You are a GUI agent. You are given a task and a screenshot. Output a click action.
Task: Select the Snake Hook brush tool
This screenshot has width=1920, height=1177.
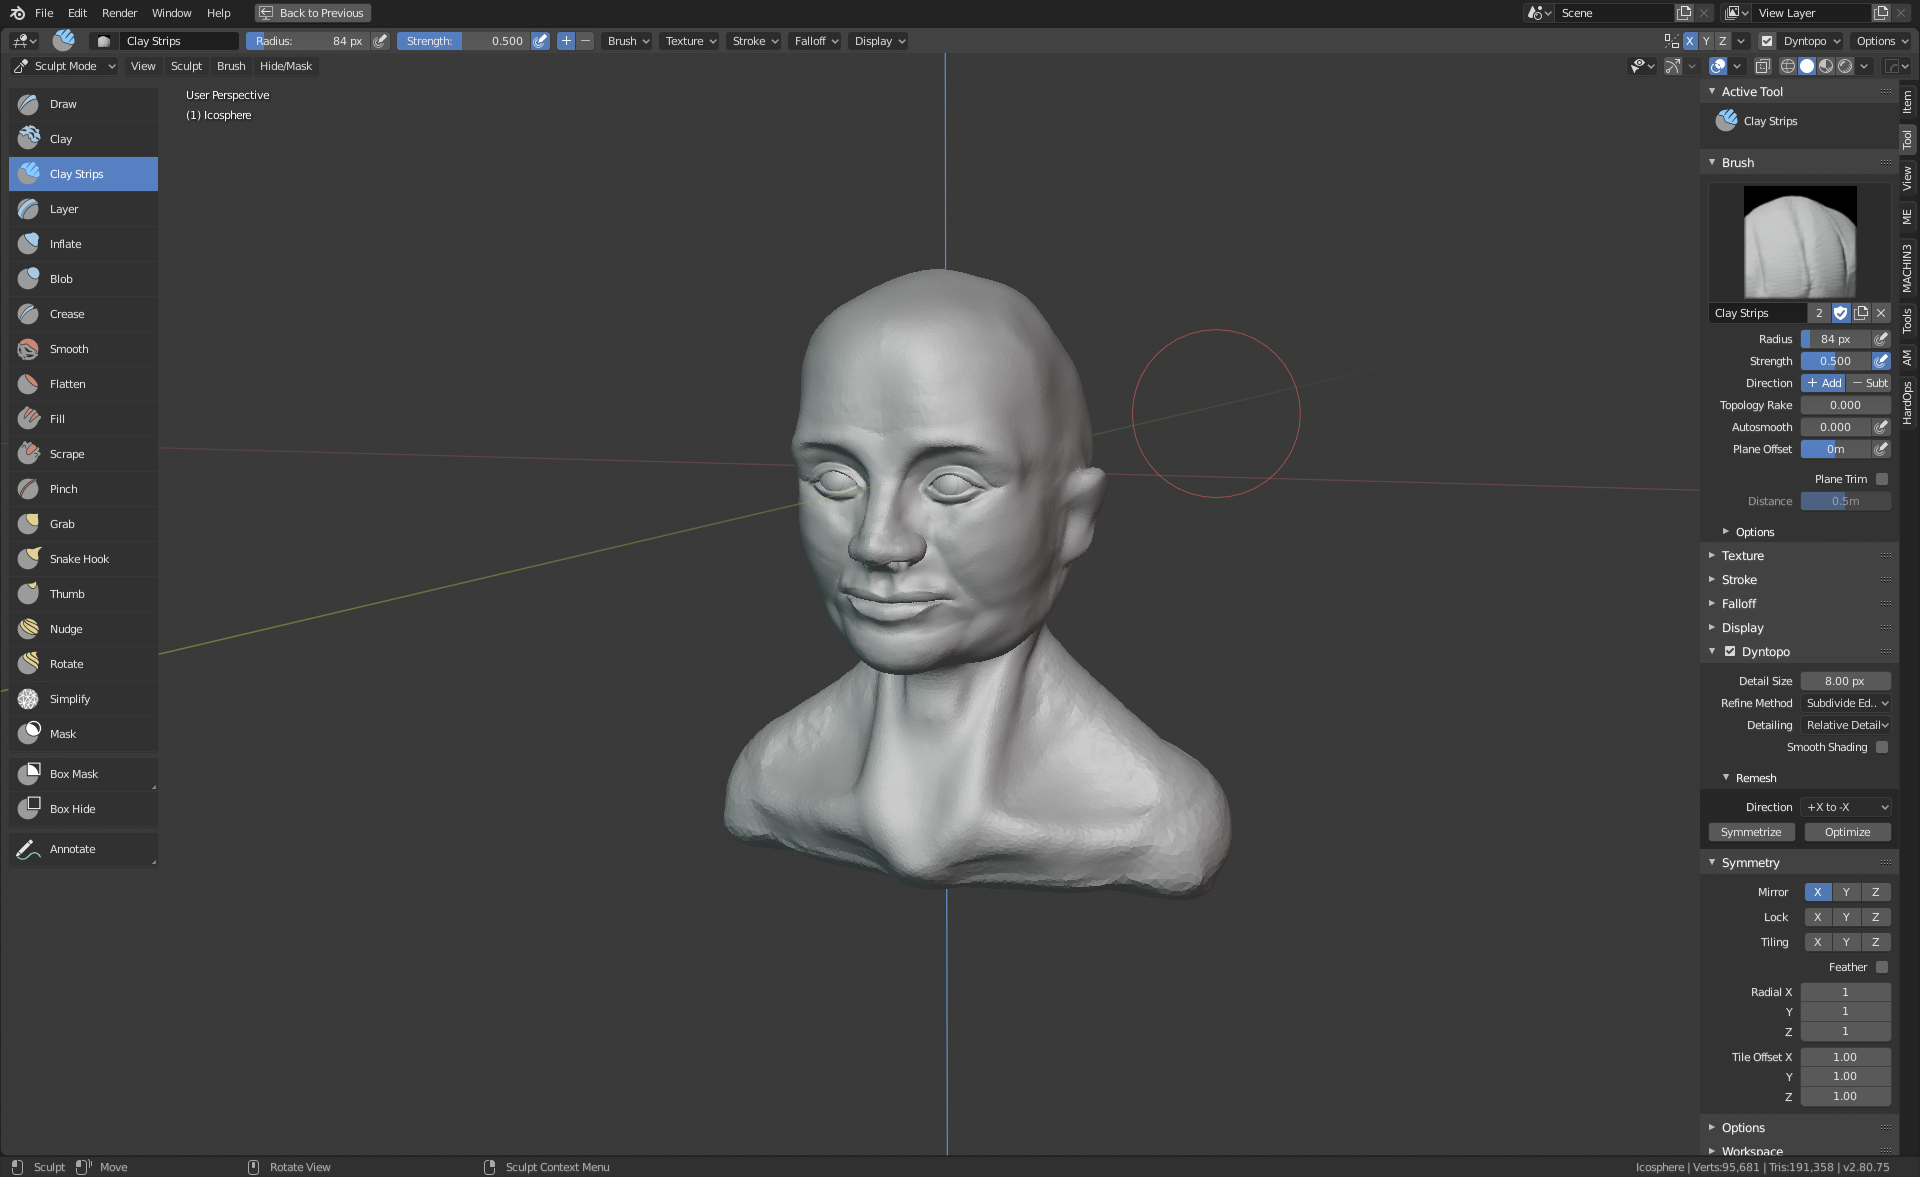click(x=79, y=559)
